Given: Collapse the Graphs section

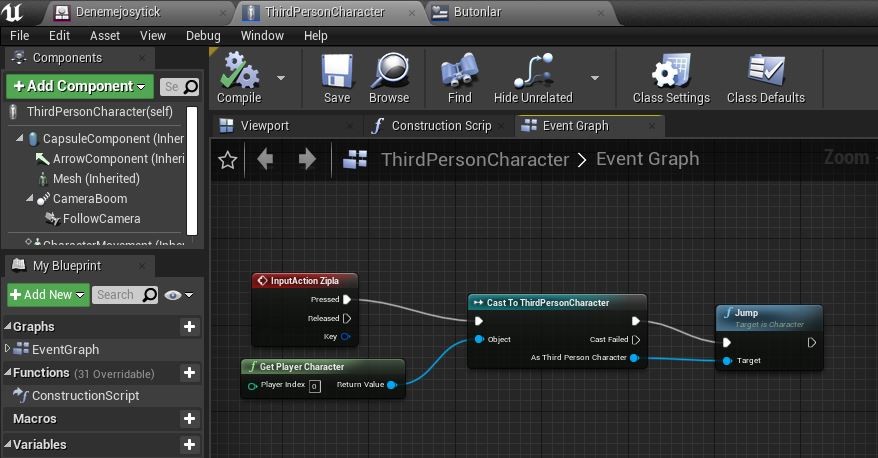Looking at the screenshot, I should 8,326.
